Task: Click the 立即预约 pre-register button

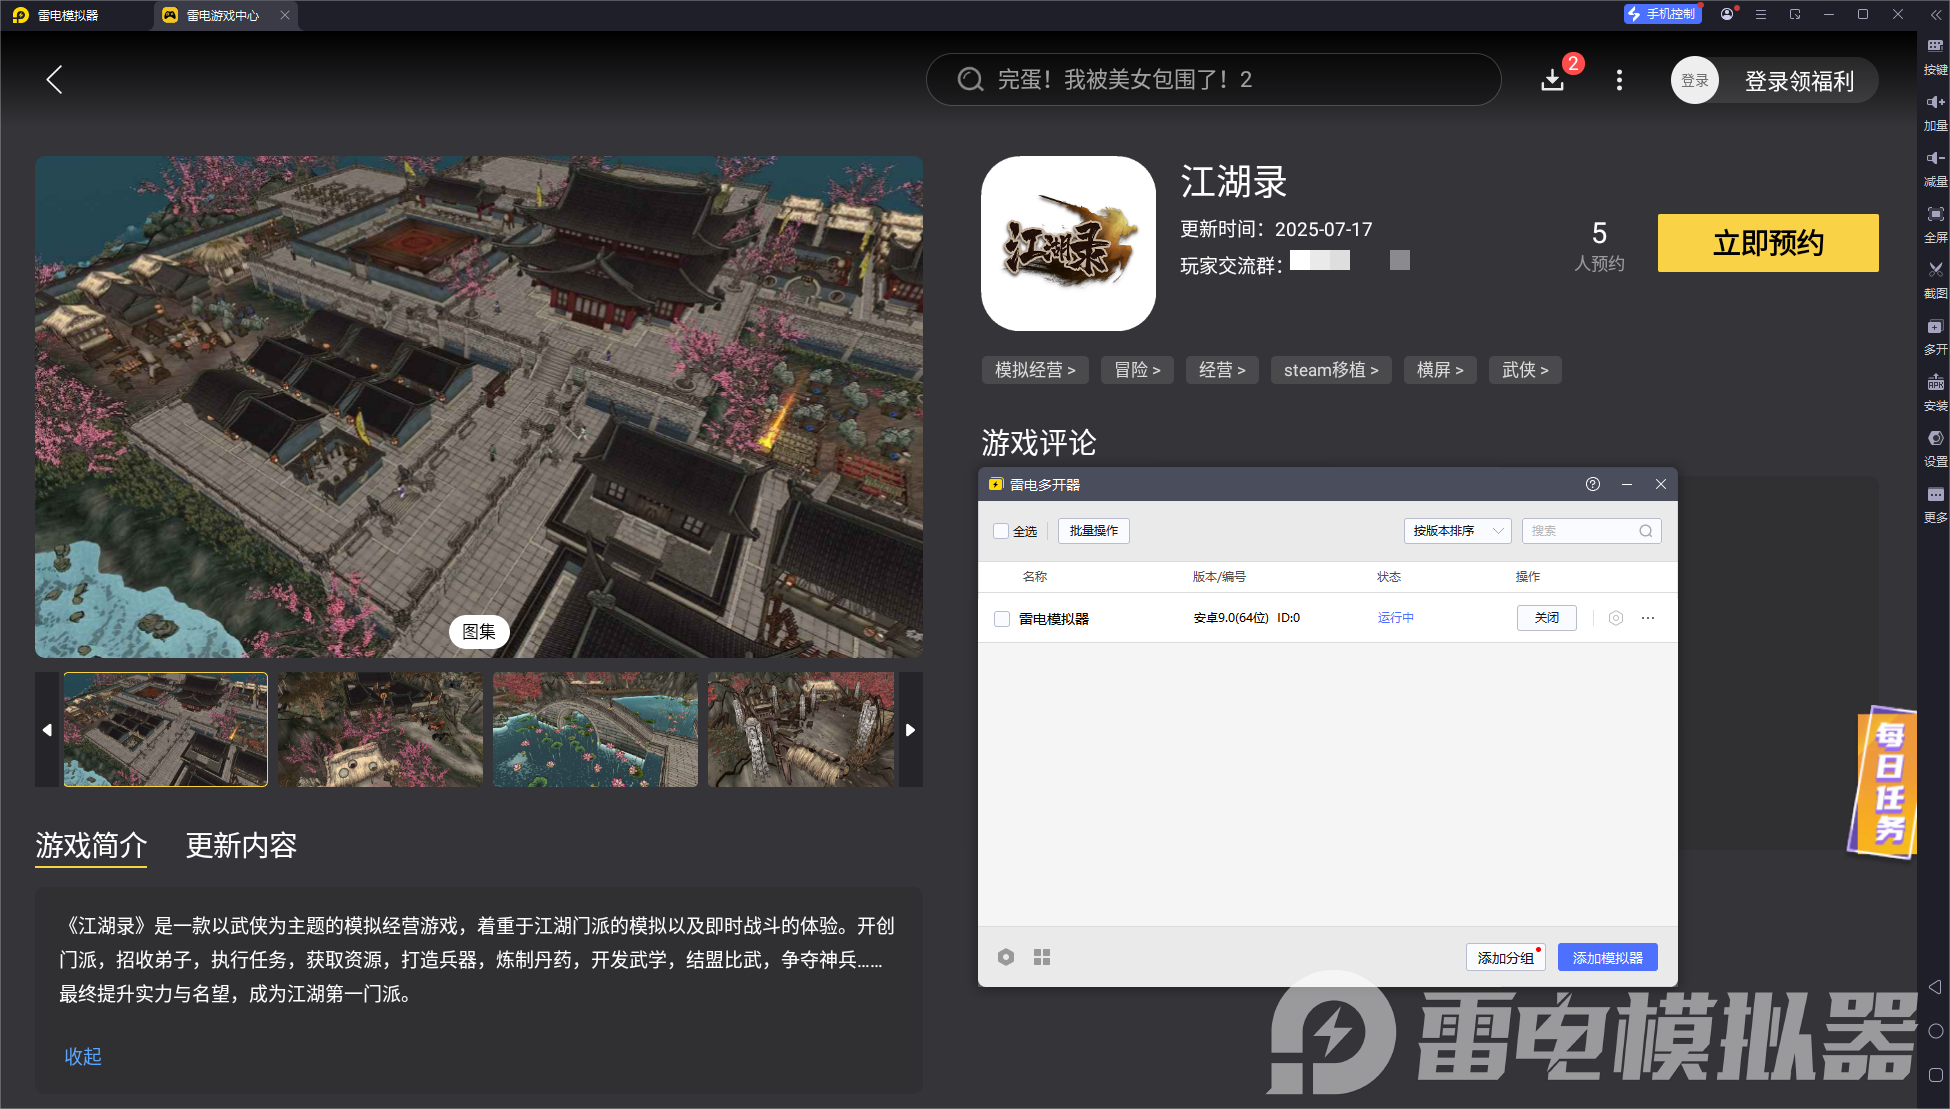Action: point(1766,243)
